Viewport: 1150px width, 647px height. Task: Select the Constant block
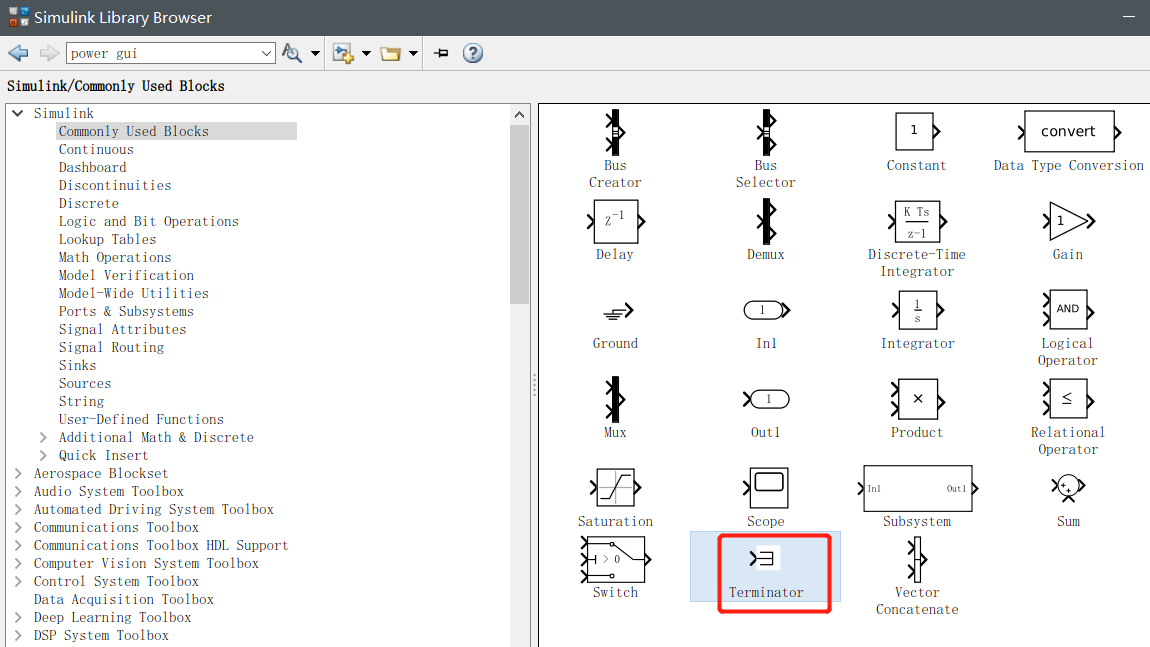(x=915, y=131)
